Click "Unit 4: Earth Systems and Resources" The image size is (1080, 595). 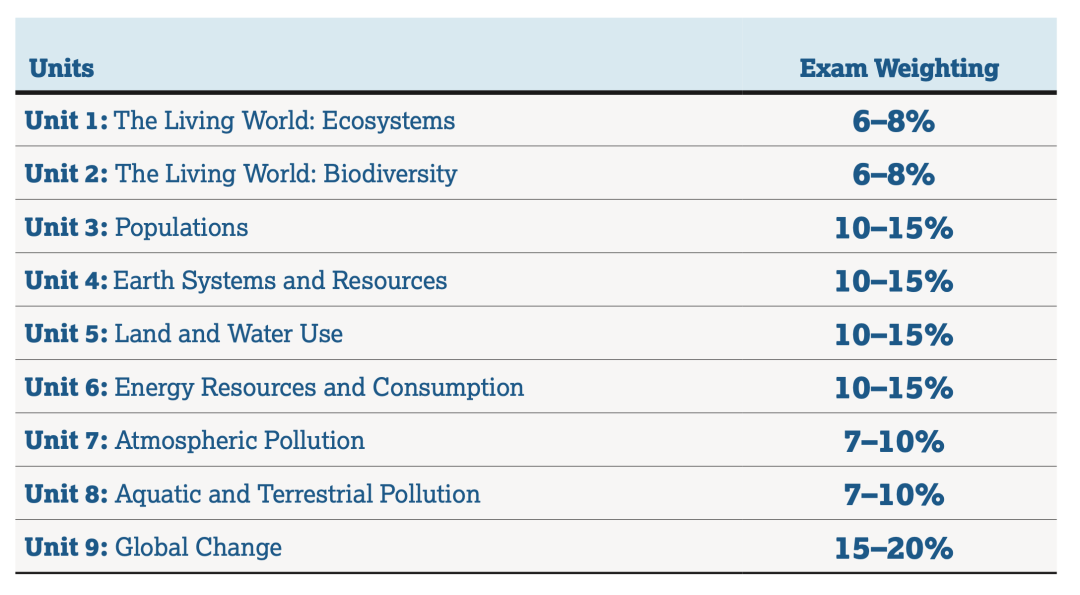click(236, 280)
